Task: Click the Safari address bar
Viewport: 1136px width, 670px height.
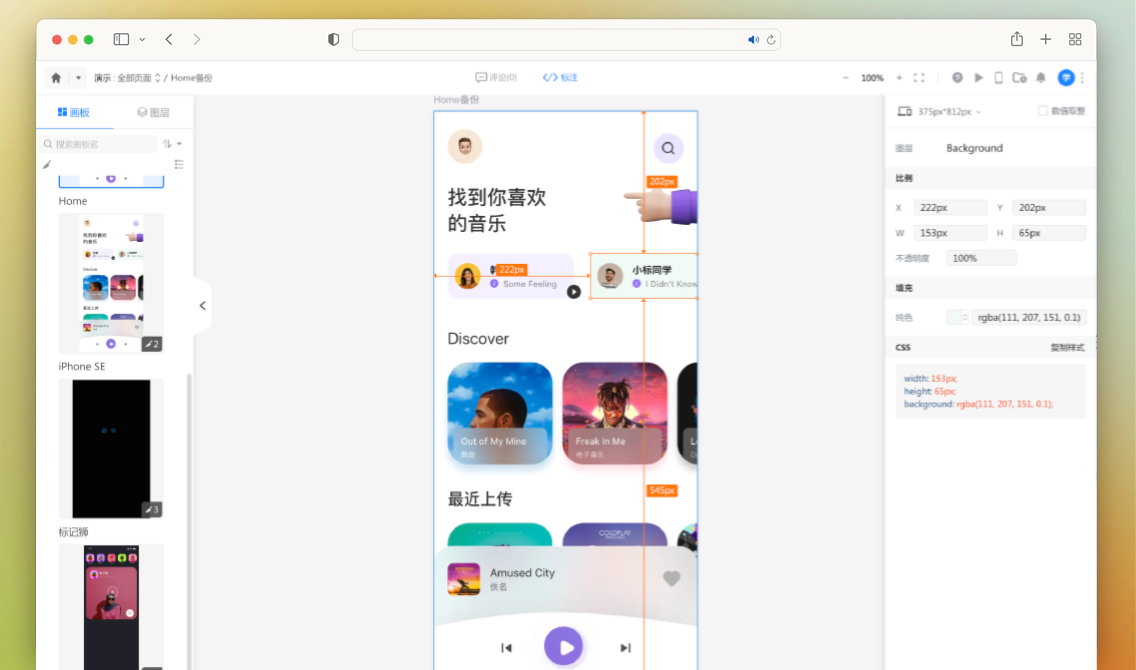Action: [x=566, y=40]
